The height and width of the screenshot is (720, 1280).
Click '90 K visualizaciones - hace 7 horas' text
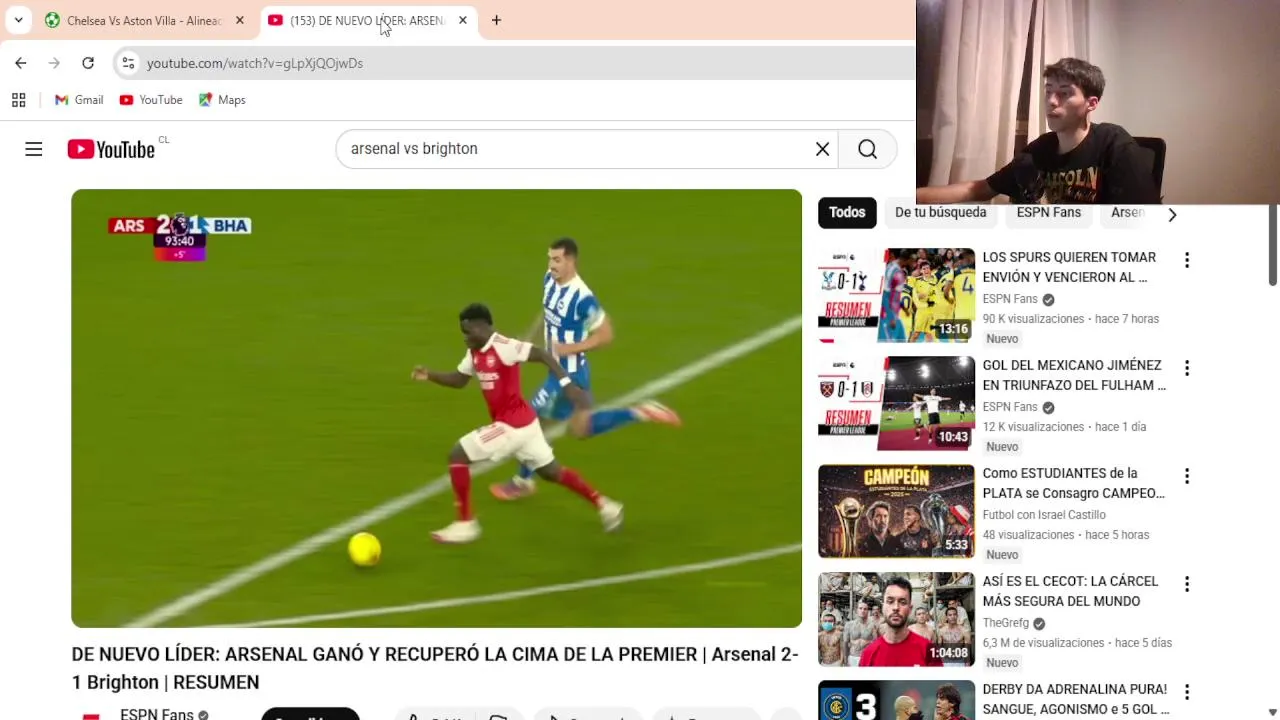1071,319
